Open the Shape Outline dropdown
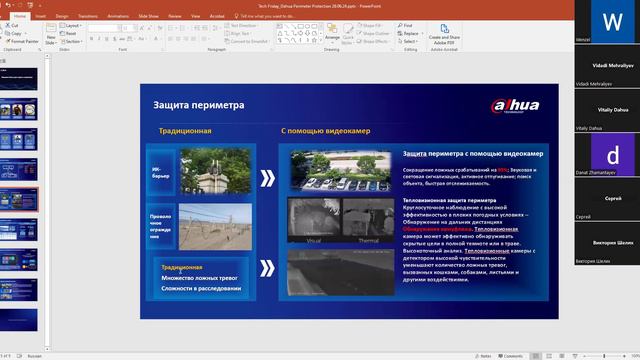The height and width of the screenshot is (360, 640). click(373, 33)
